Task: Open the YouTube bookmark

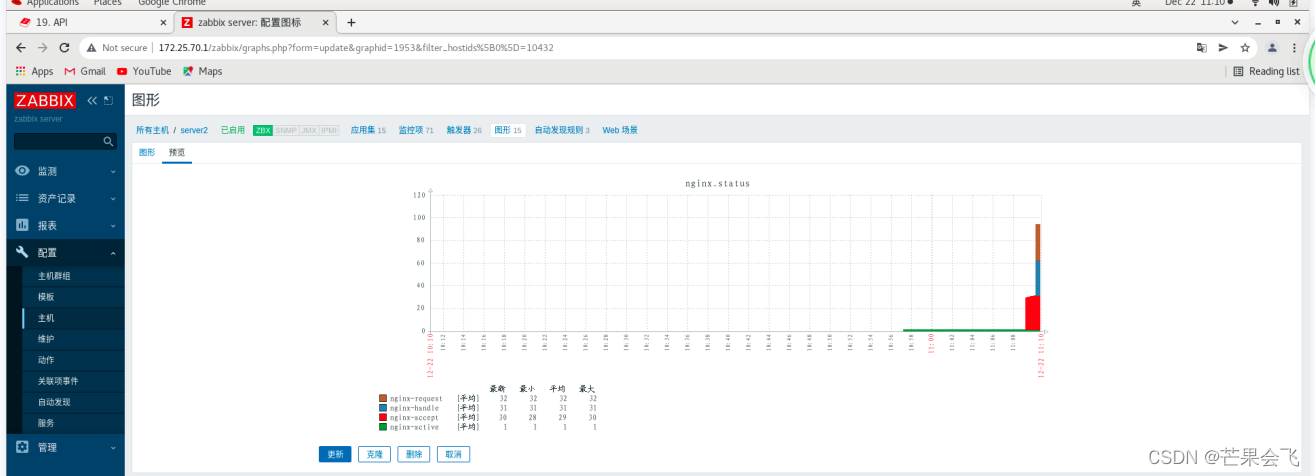Action: pos(144,71)
